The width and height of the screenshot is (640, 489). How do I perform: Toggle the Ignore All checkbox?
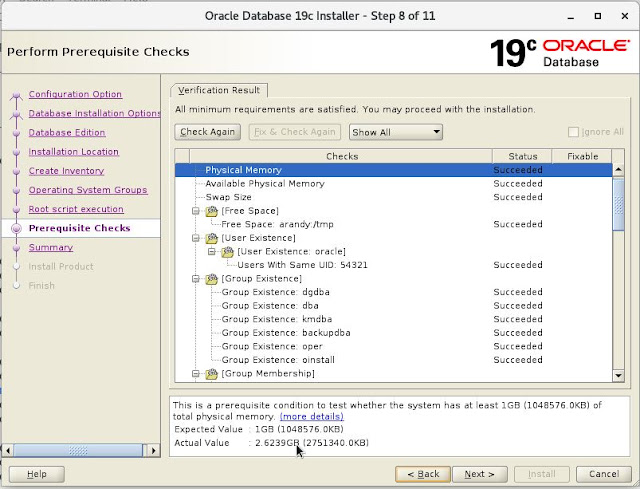pos(573,132)
